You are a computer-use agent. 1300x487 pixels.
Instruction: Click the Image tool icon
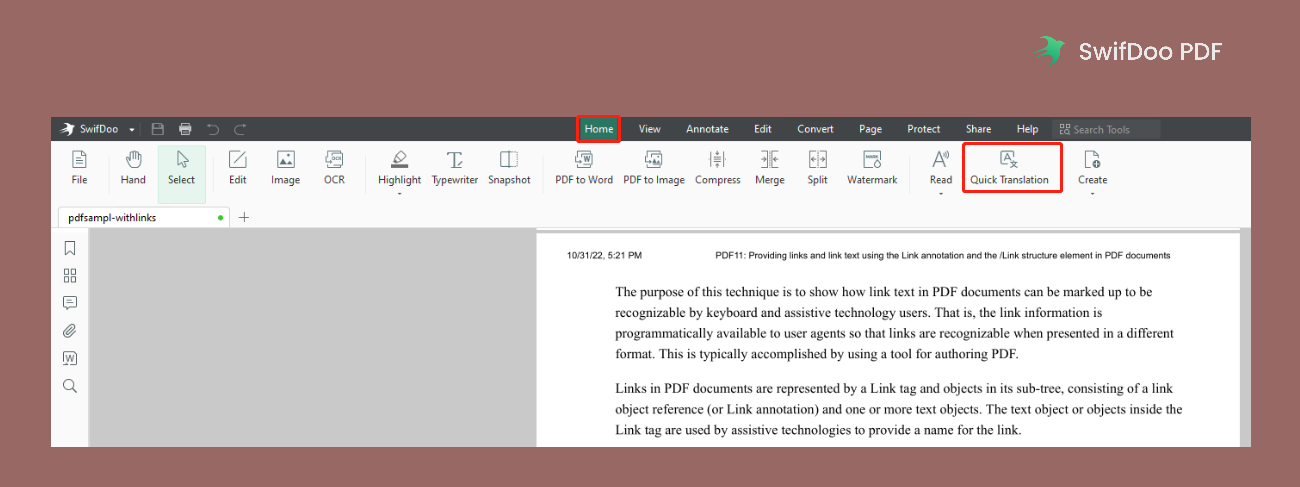[285, 168]
